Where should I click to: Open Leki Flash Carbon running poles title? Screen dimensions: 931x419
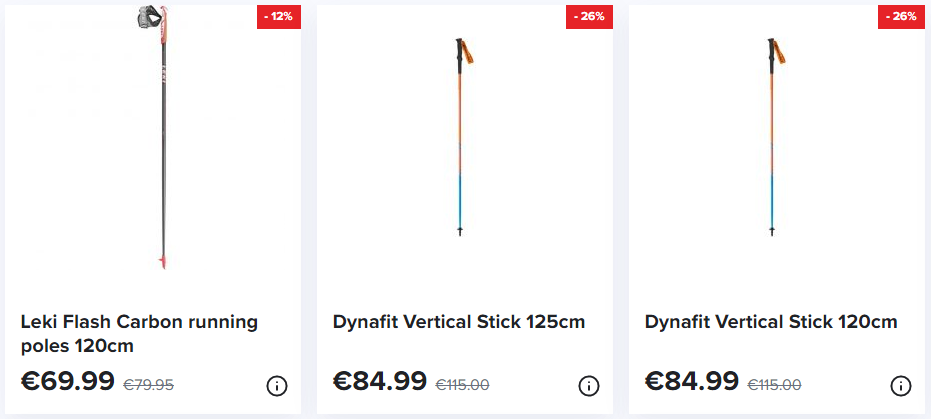140,334
